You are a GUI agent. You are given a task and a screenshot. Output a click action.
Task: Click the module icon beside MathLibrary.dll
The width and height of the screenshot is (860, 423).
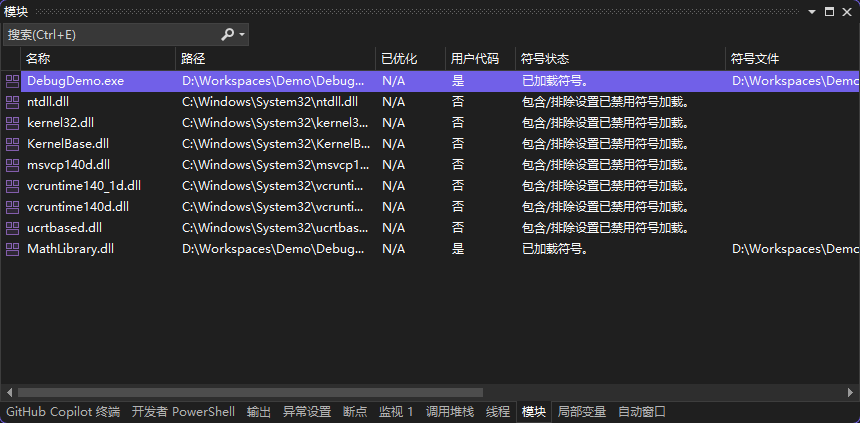12,249
